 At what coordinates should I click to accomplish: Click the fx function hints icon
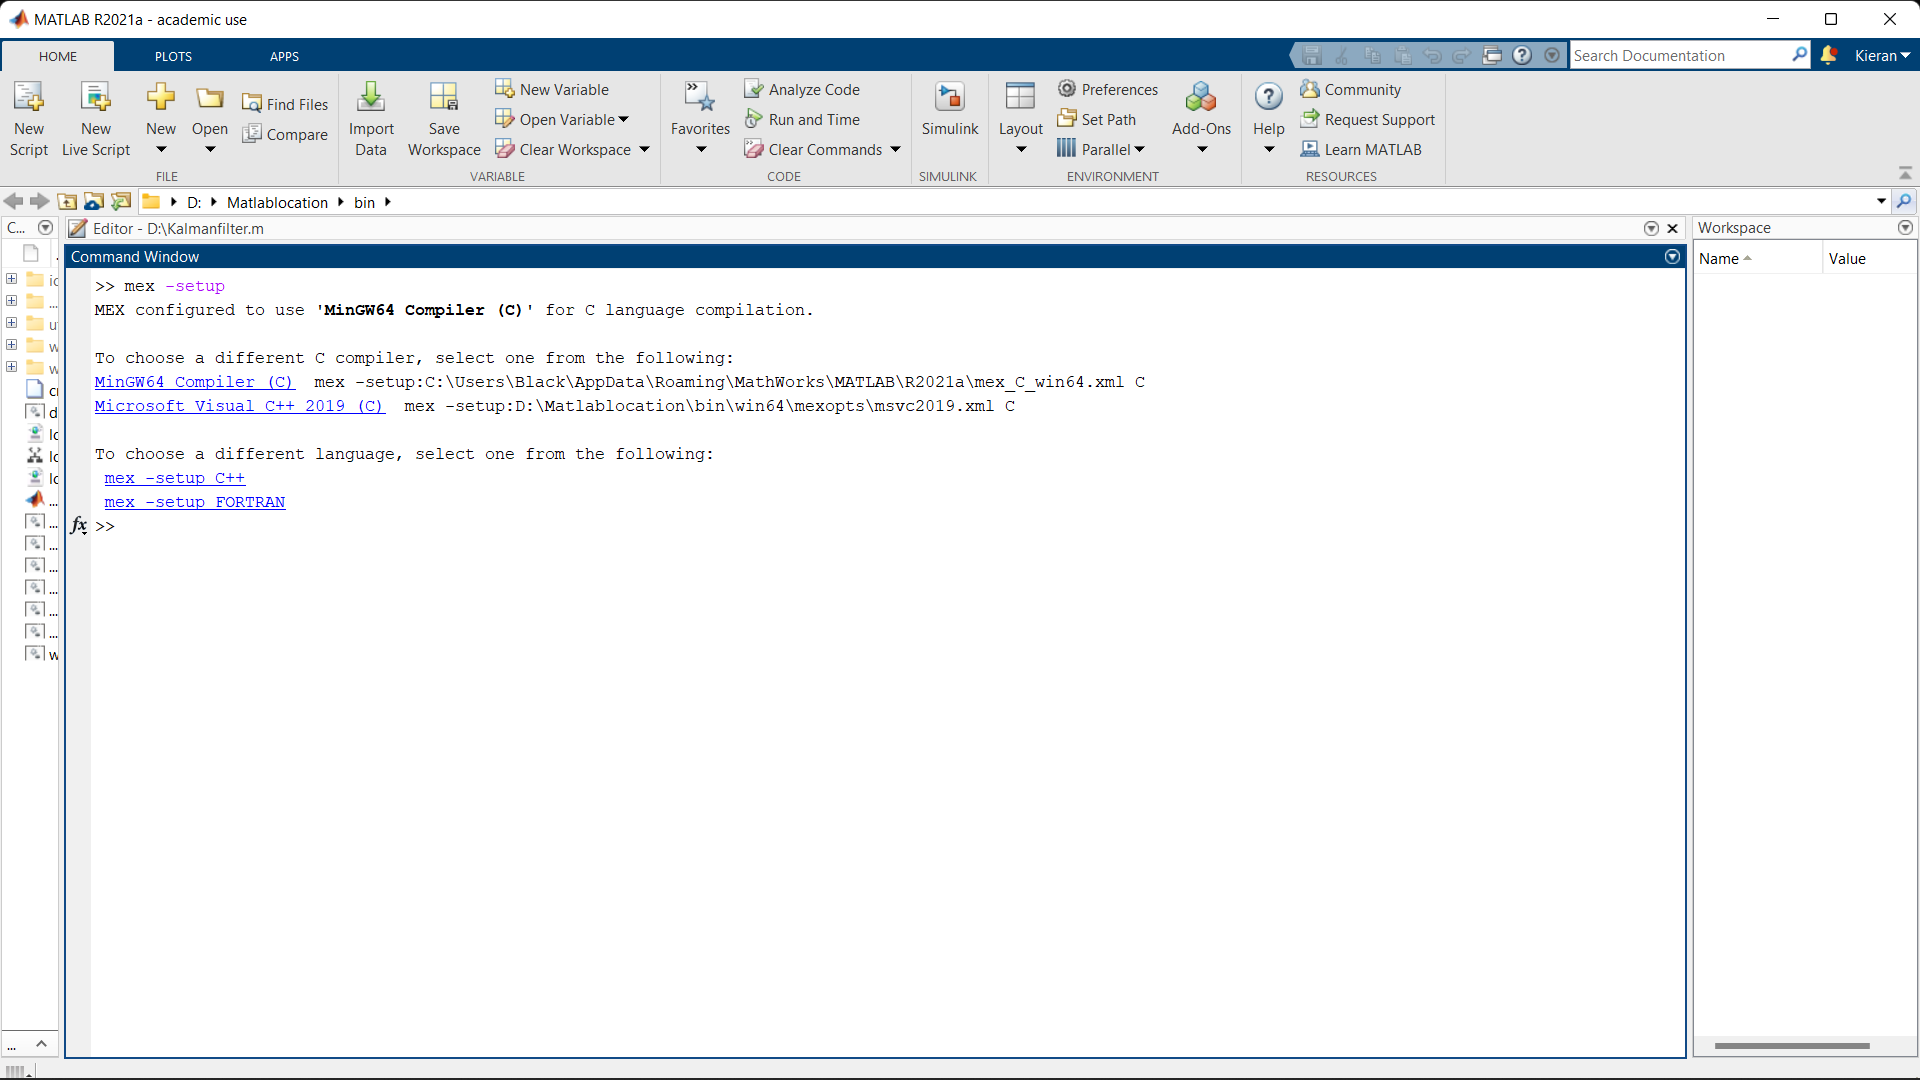78,525
